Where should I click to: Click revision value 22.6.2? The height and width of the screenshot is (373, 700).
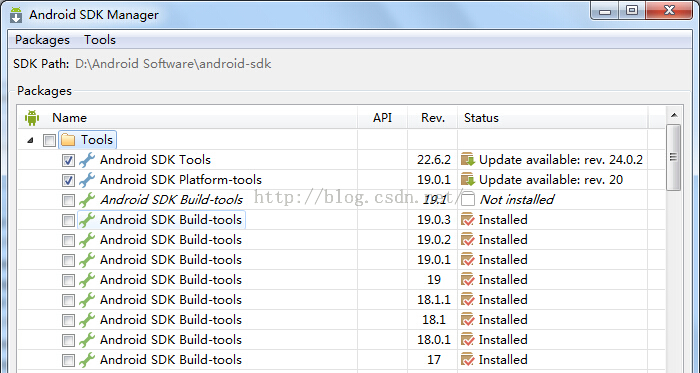[433, 160]
